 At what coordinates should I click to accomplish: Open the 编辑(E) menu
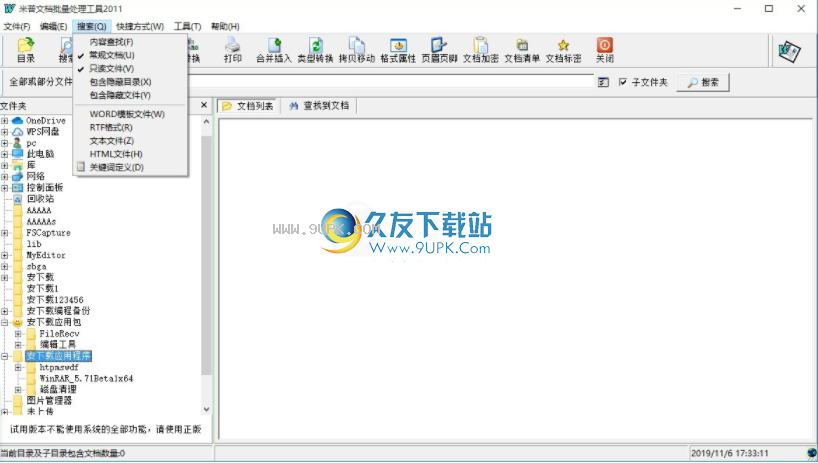tap(53, 26)
